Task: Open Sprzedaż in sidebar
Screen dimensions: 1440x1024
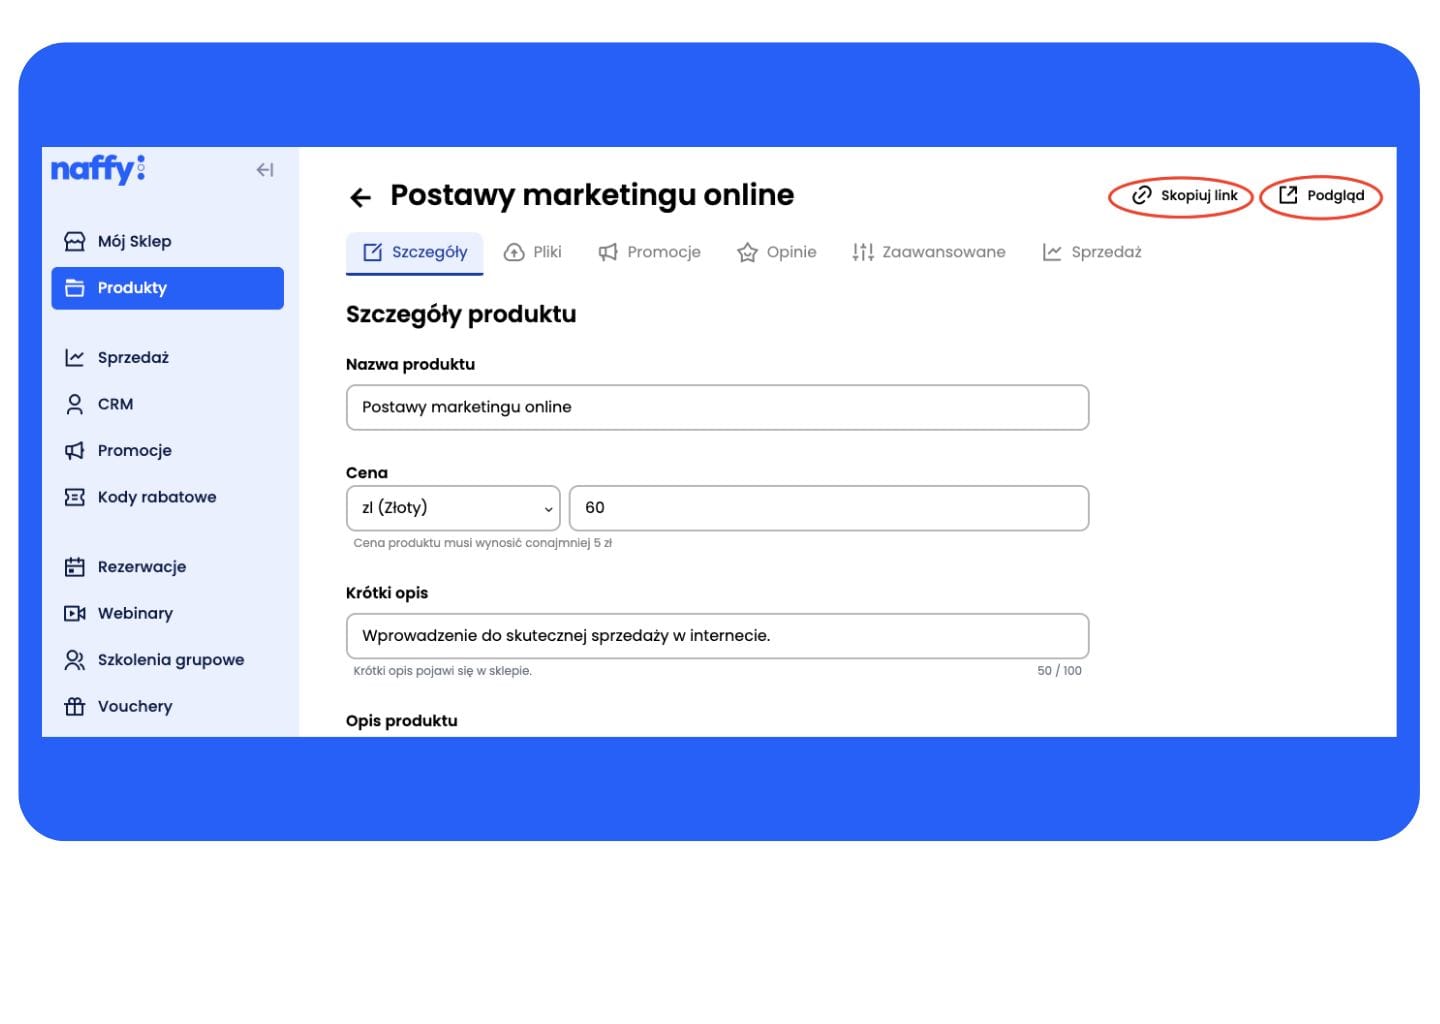Action: pos(167,357)
